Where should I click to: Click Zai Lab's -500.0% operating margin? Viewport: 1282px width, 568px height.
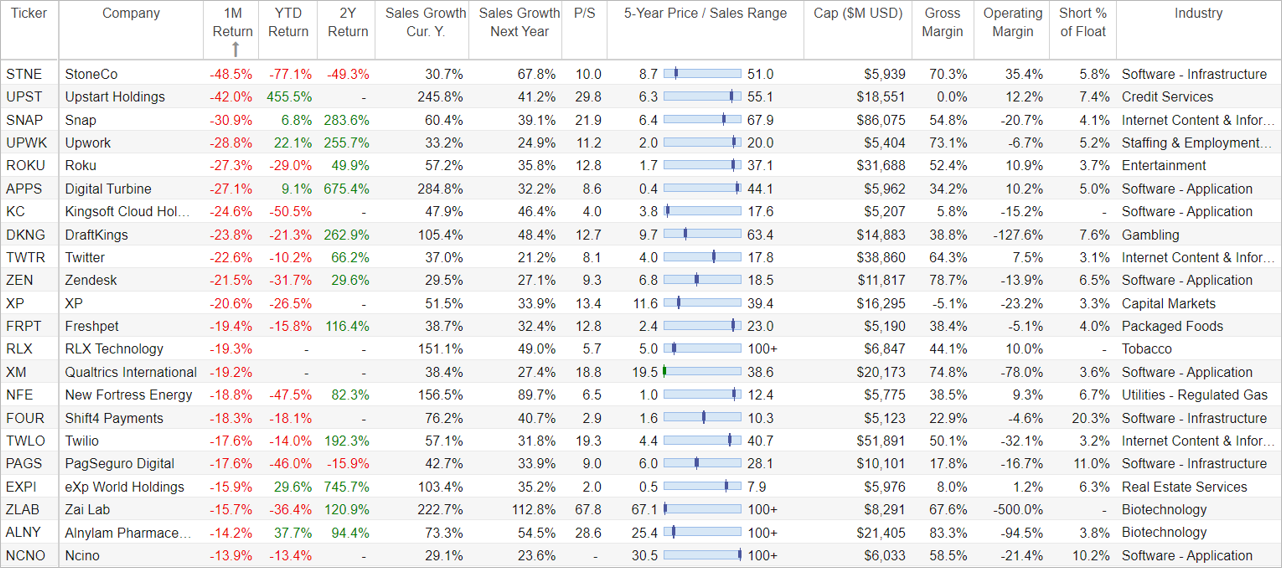coord(1018,510)
